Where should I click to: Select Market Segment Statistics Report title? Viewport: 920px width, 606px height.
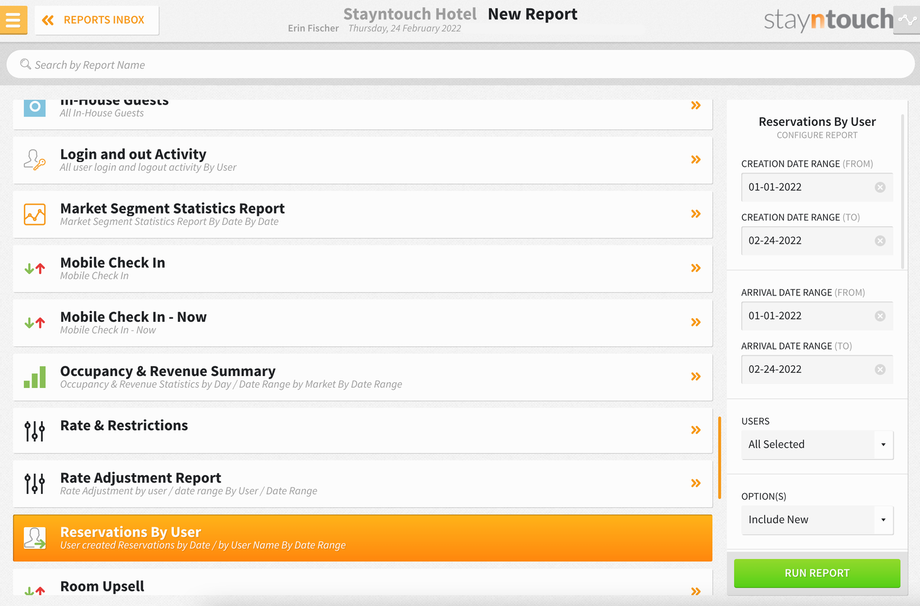click(x=172, y=208)
